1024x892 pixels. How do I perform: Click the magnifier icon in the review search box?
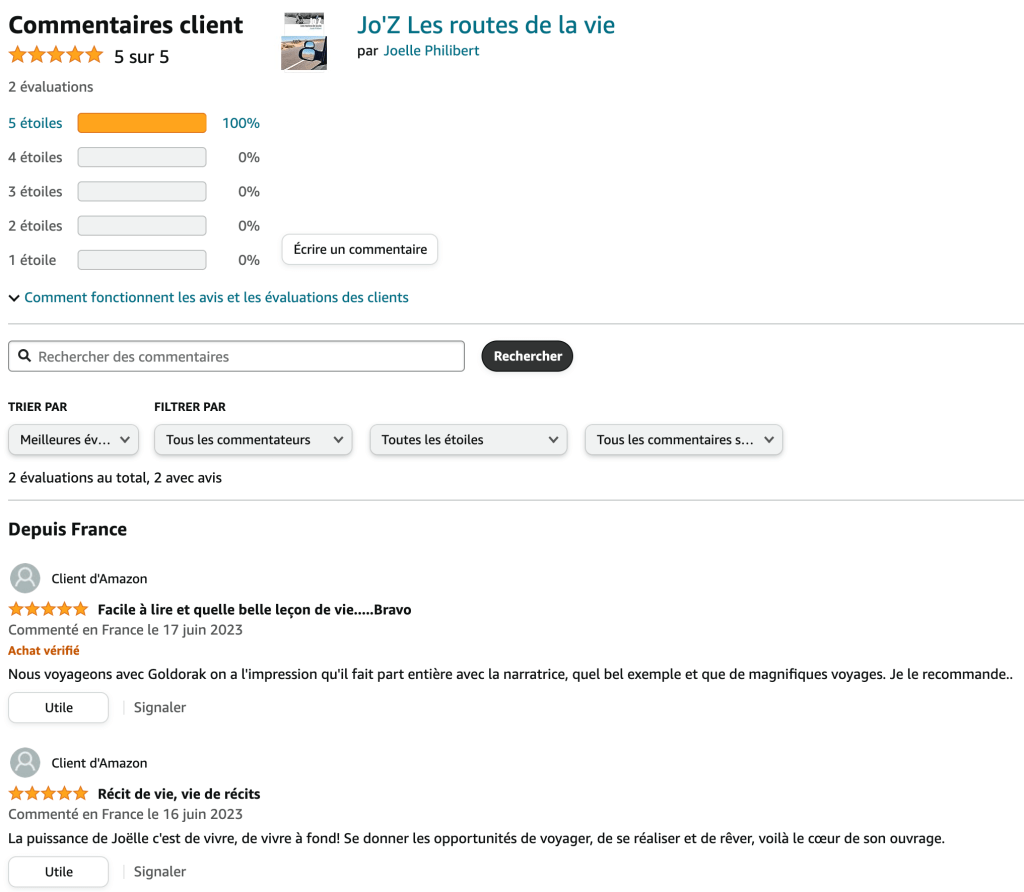25,357
